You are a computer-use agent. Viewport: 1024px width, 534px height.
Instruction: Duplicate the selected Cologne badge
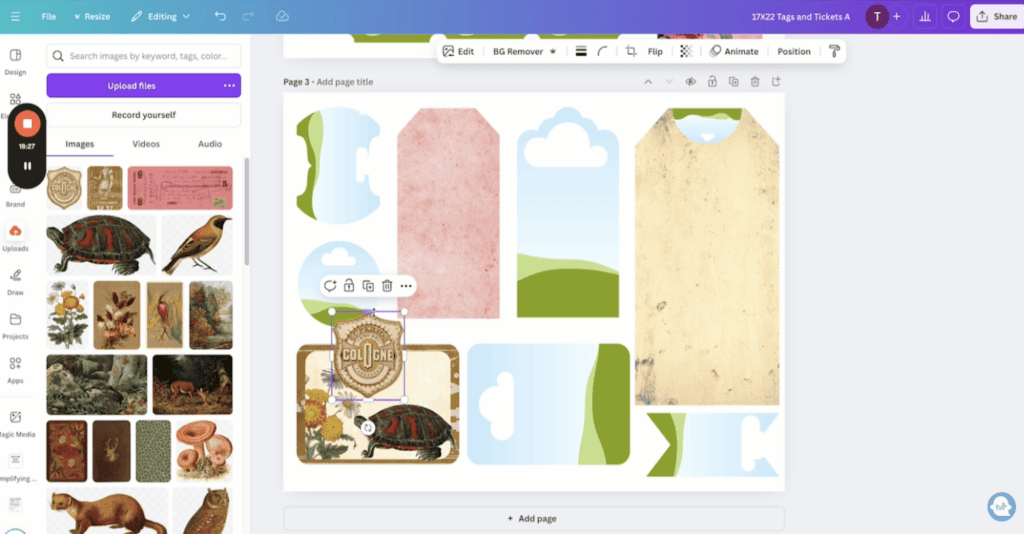click(368, 286)
